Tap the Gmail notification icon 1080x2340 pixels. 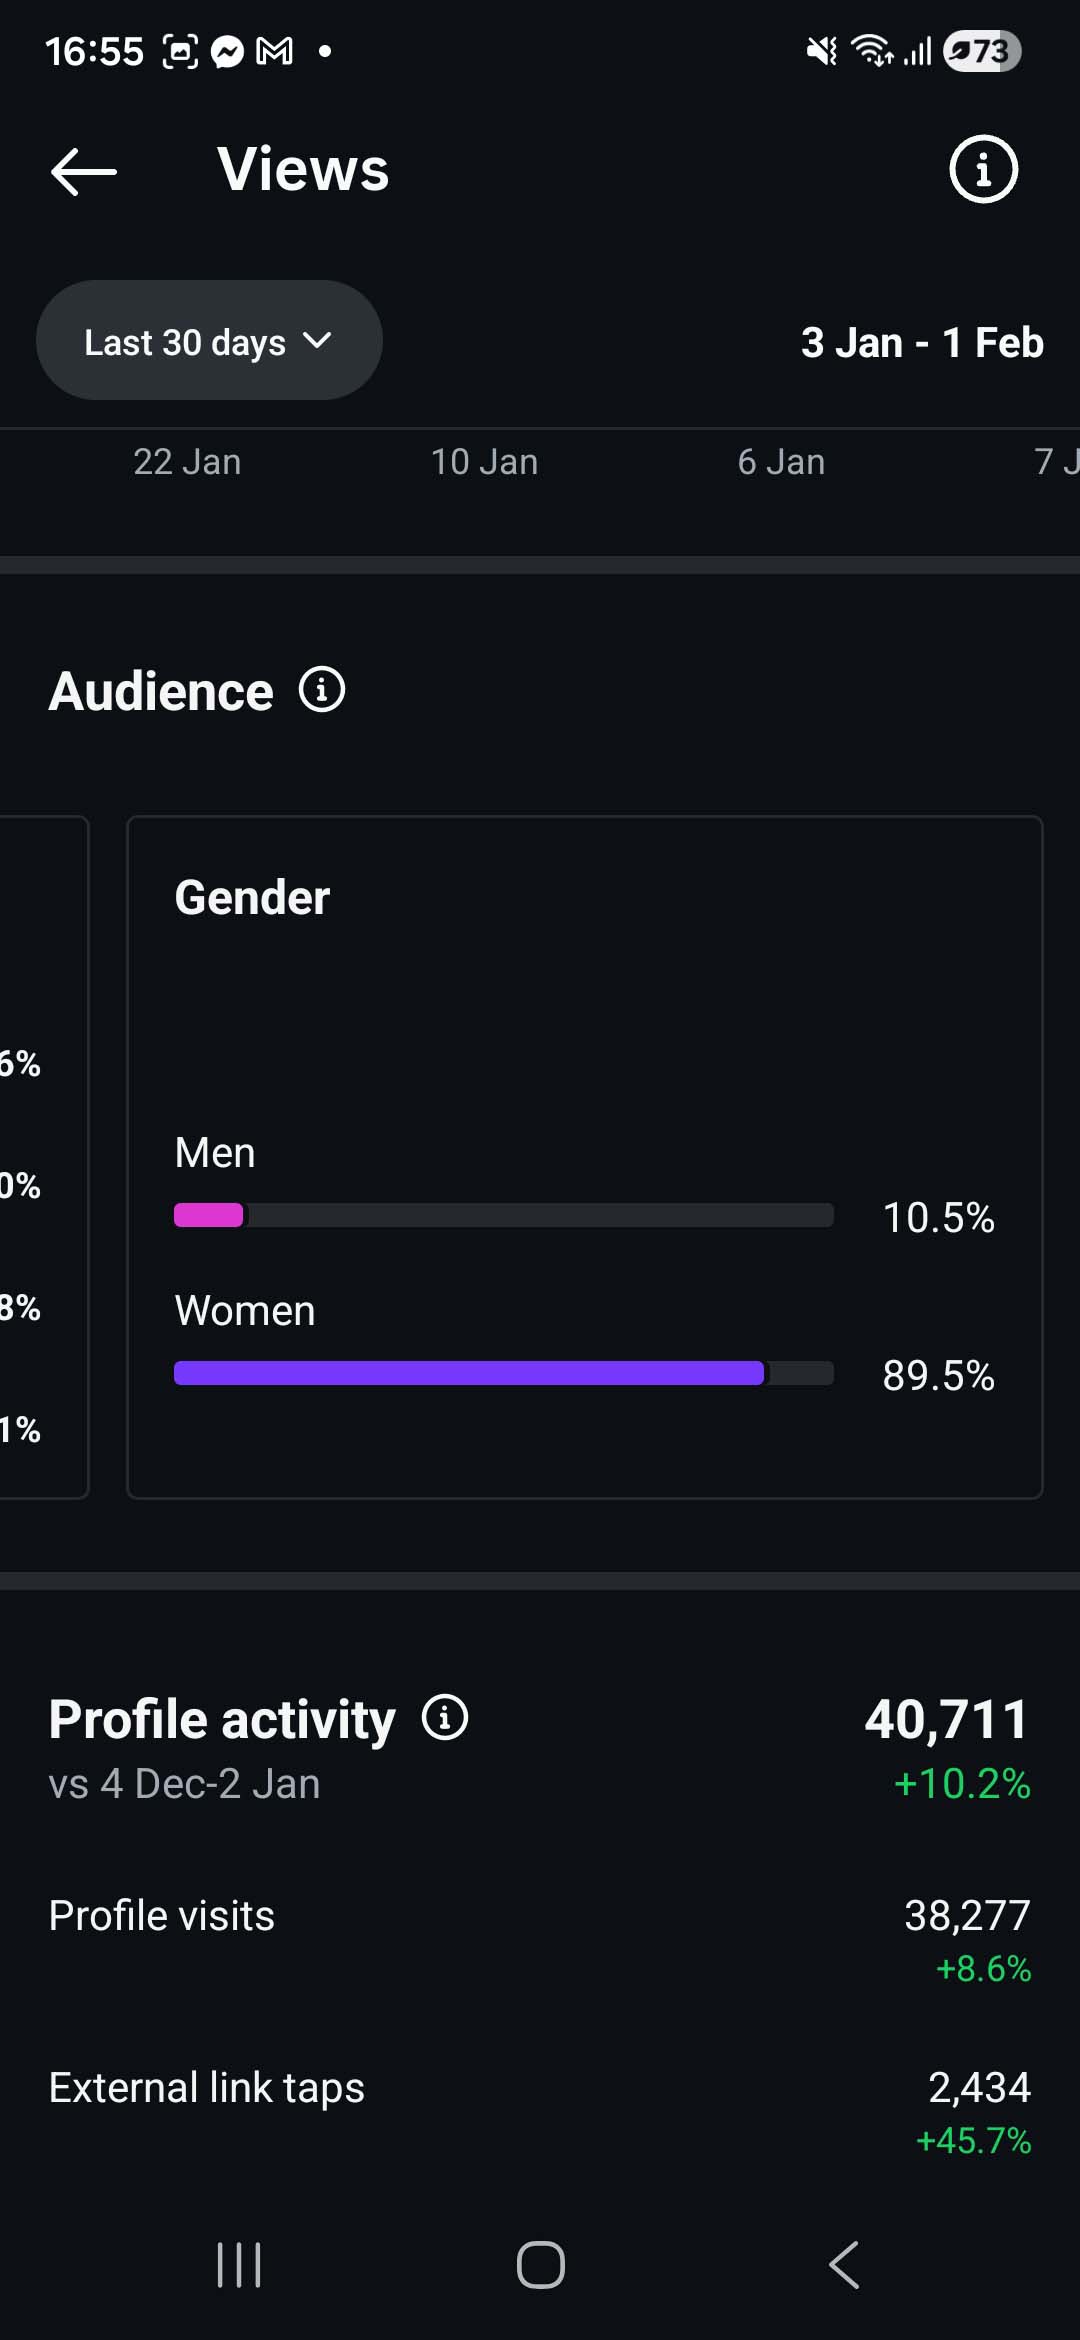(274, 52)
